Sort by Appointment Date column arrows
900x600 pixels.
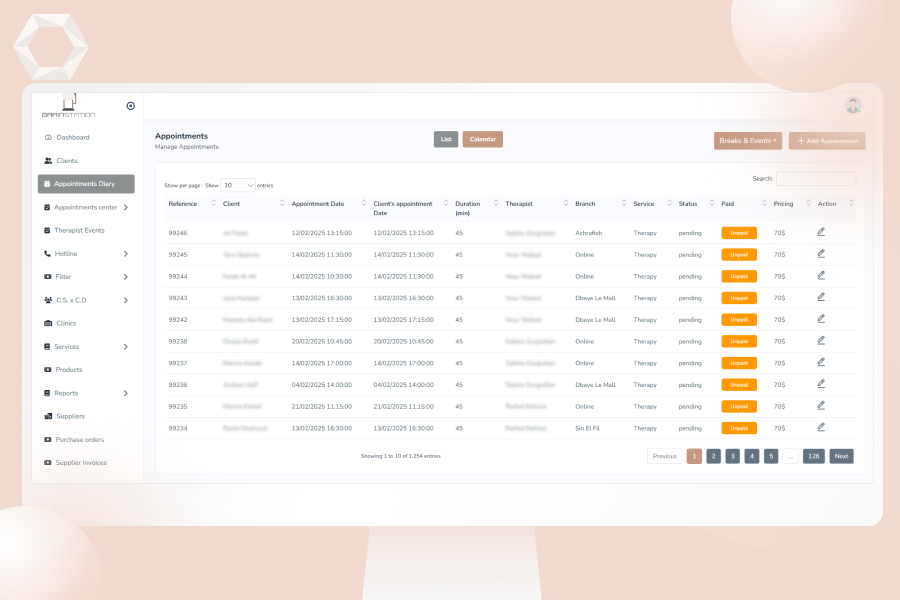coord(363,203)
